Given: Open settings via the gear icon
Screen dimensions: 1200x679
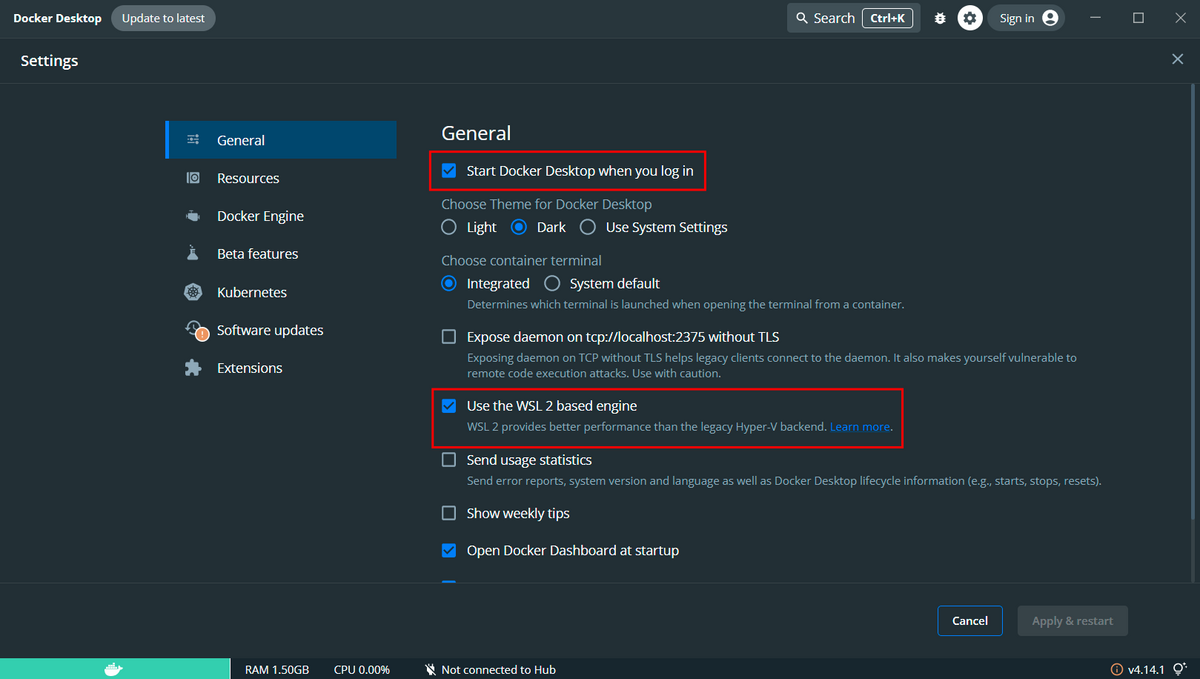Looking at the screenshot, I should [970, 18].
